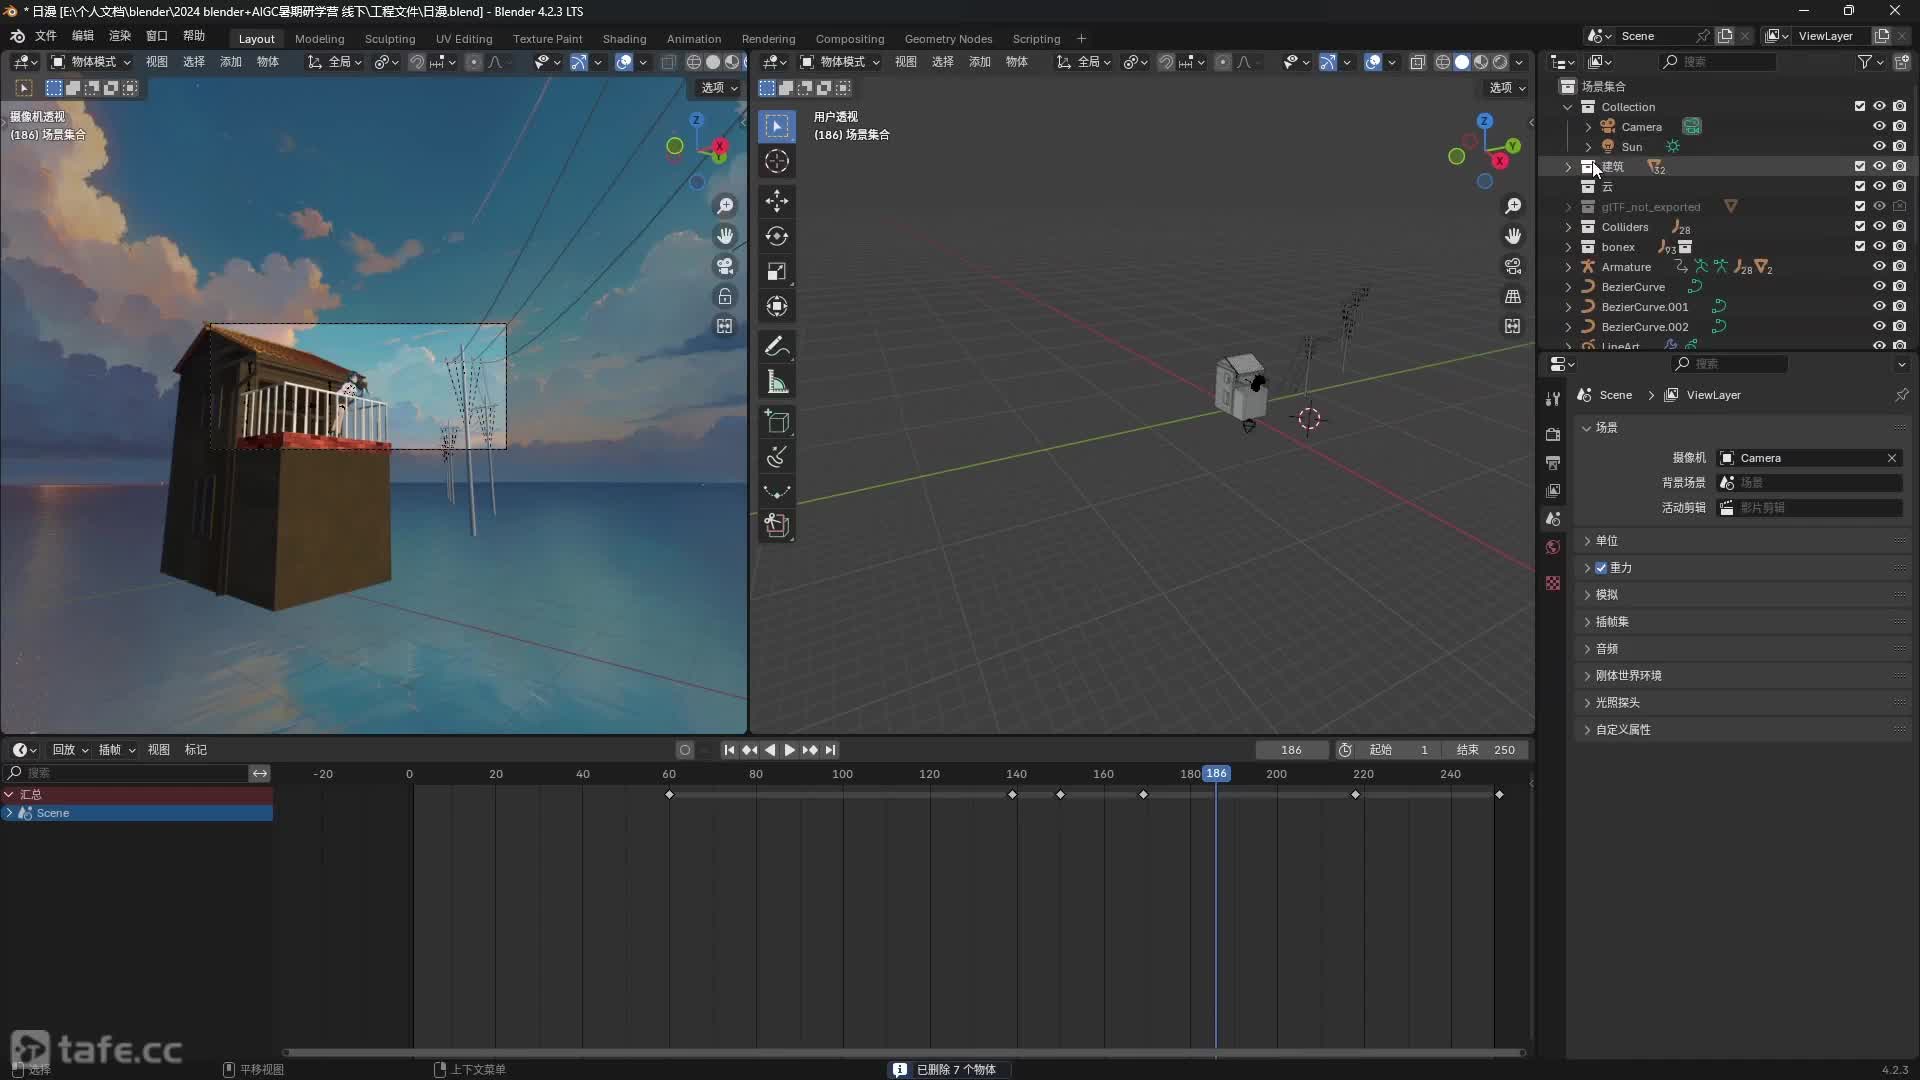Select the Measure tool
Viewport: 1920px width, 1080px height.
coord(777,382)
